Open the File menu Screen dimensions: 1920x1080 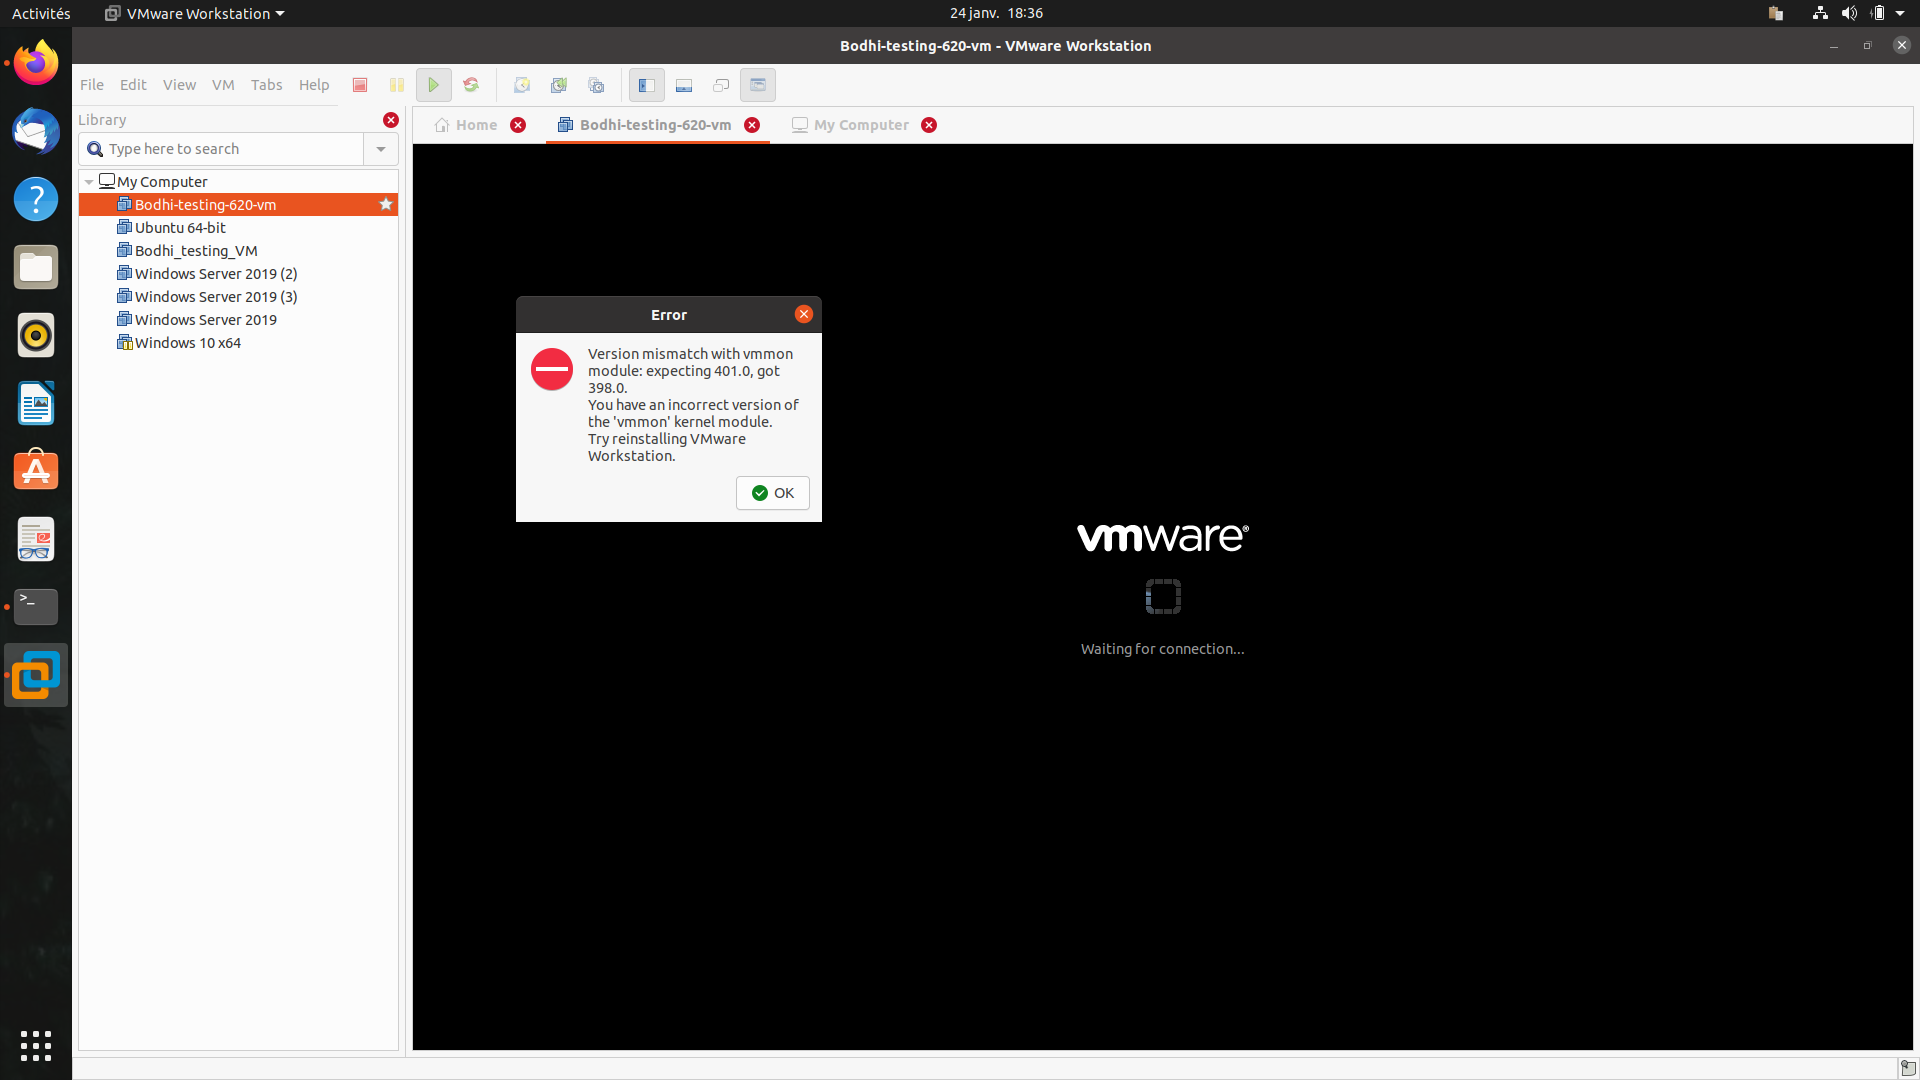92,85
